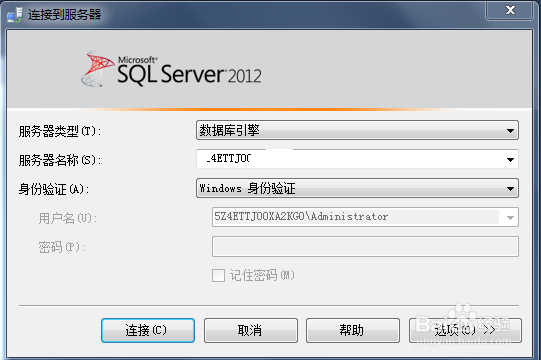Click the 用户名(U) label
Image resolution: width=541 pixels, height=360 pixels.
68,218
